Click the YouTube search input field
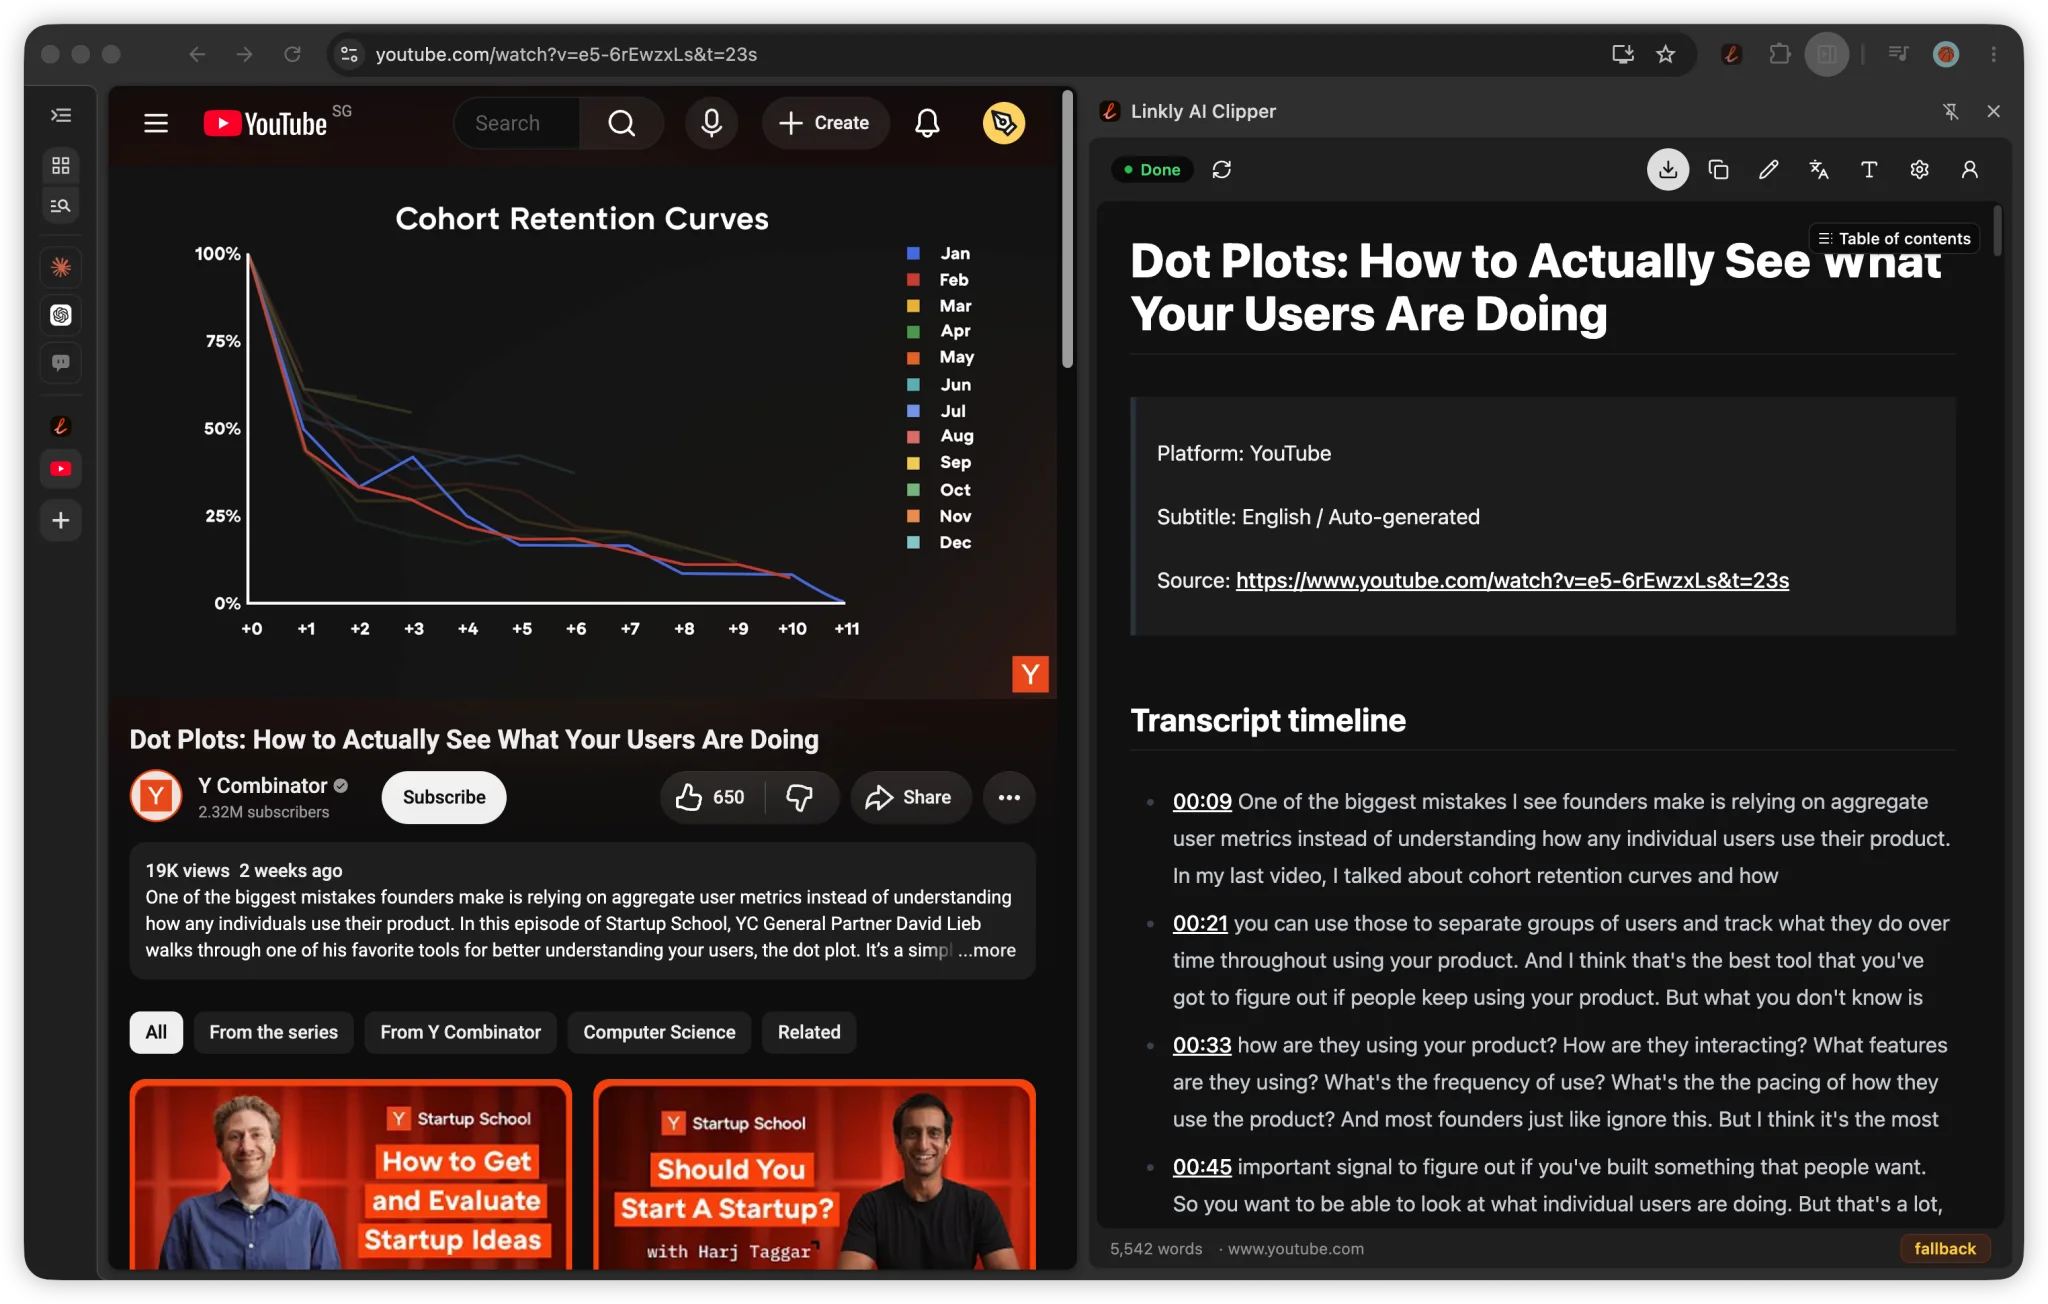 (x=518, y=123)
